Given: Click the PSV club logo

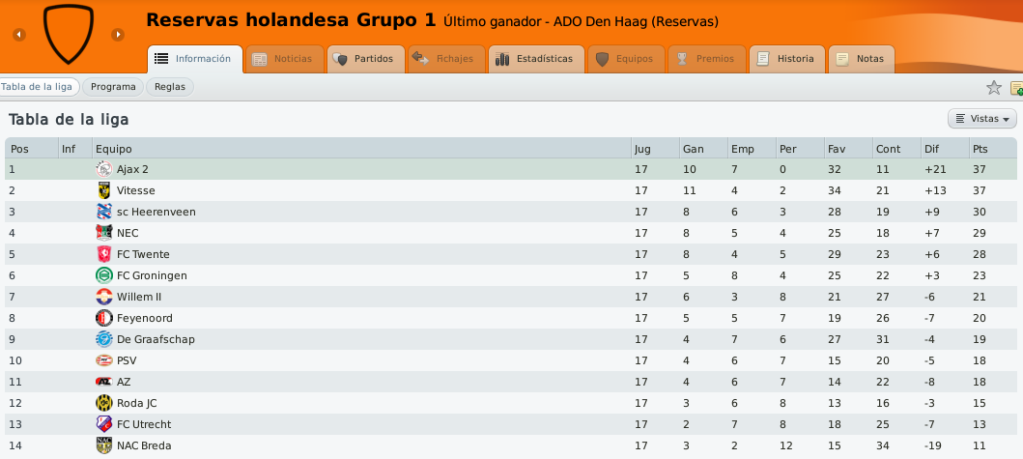Looking at the screenshot, I should tap(104, 361).
